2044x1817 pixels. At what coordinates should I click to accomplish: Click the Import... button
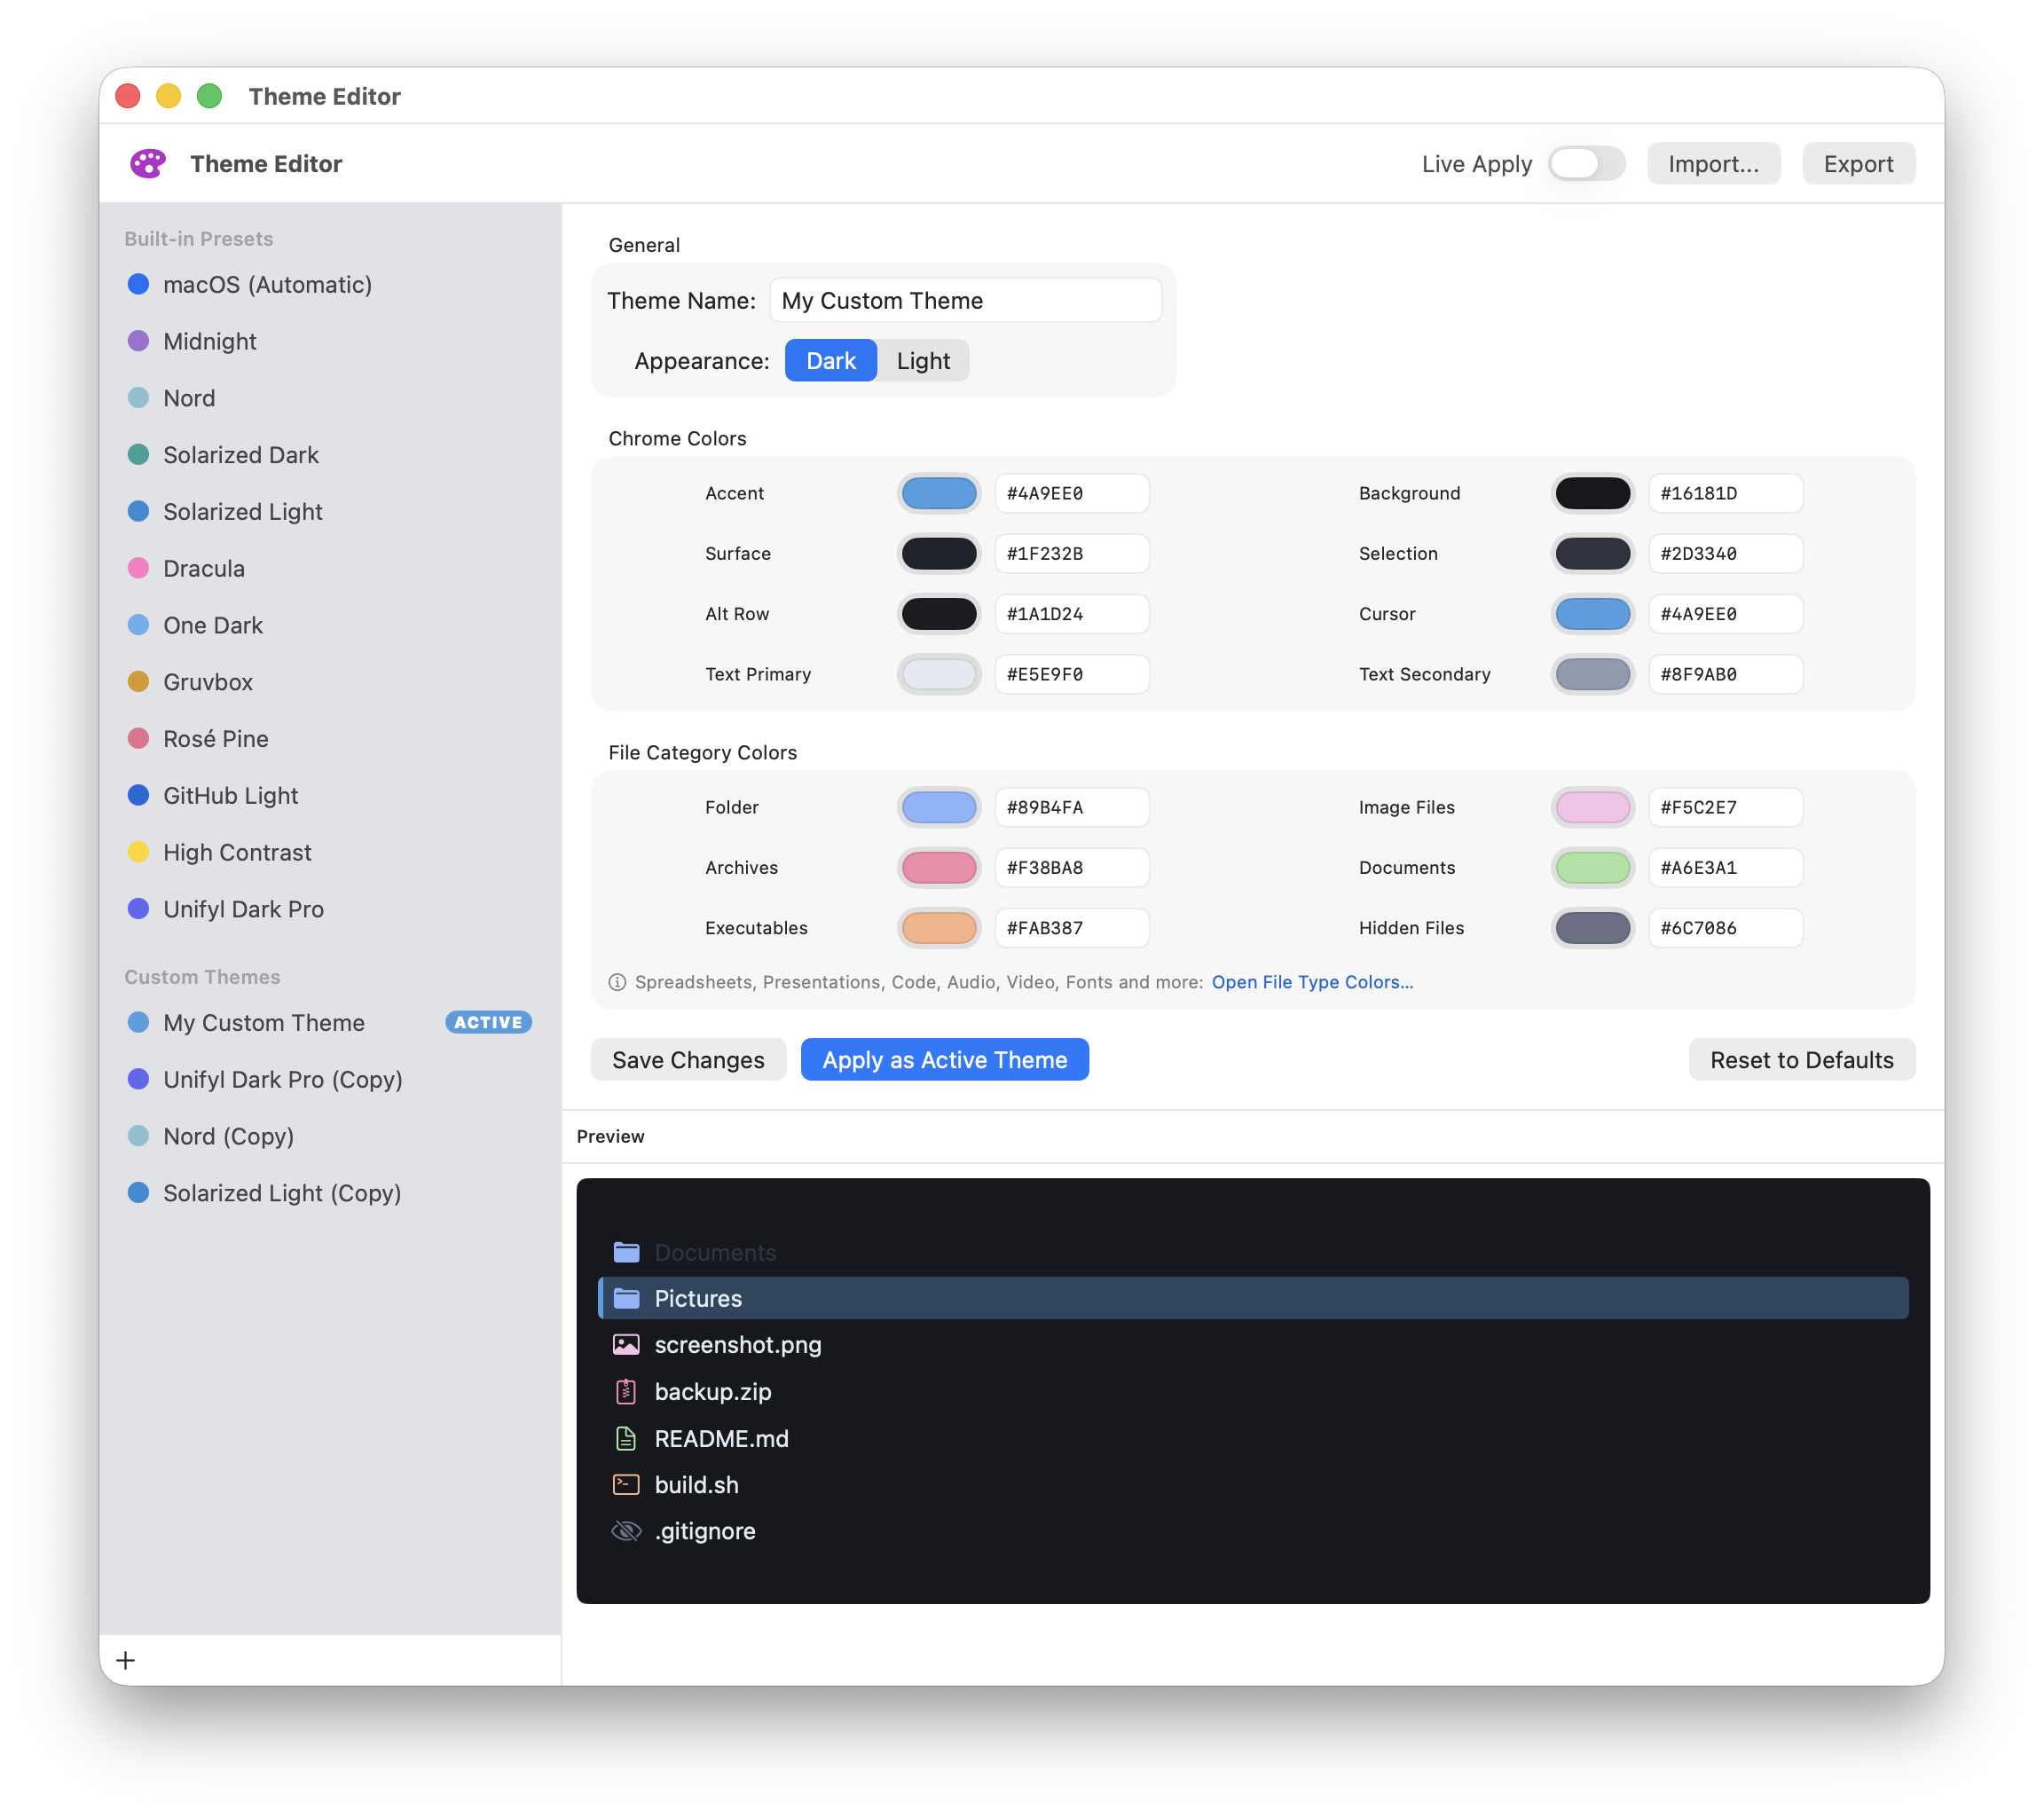pyautogui.click(x=1713, y=163)
